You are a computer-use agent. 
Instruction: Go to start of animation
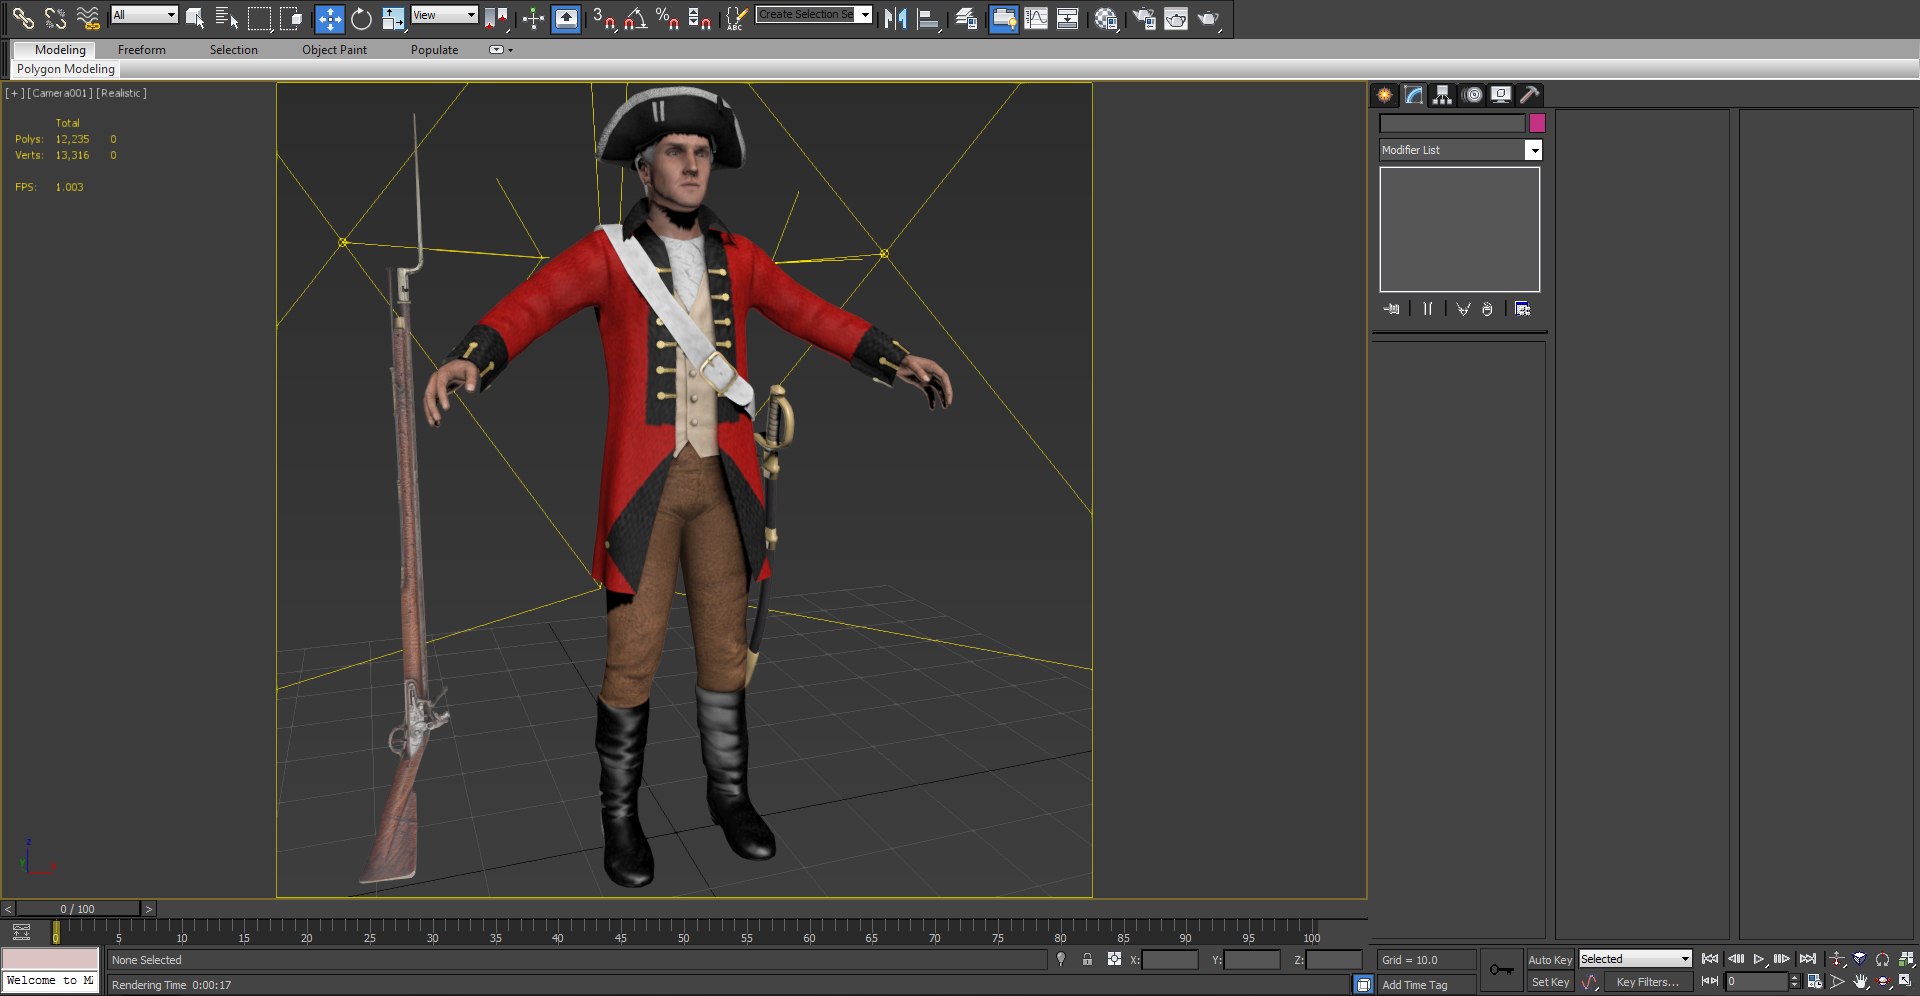point(1710,959)
